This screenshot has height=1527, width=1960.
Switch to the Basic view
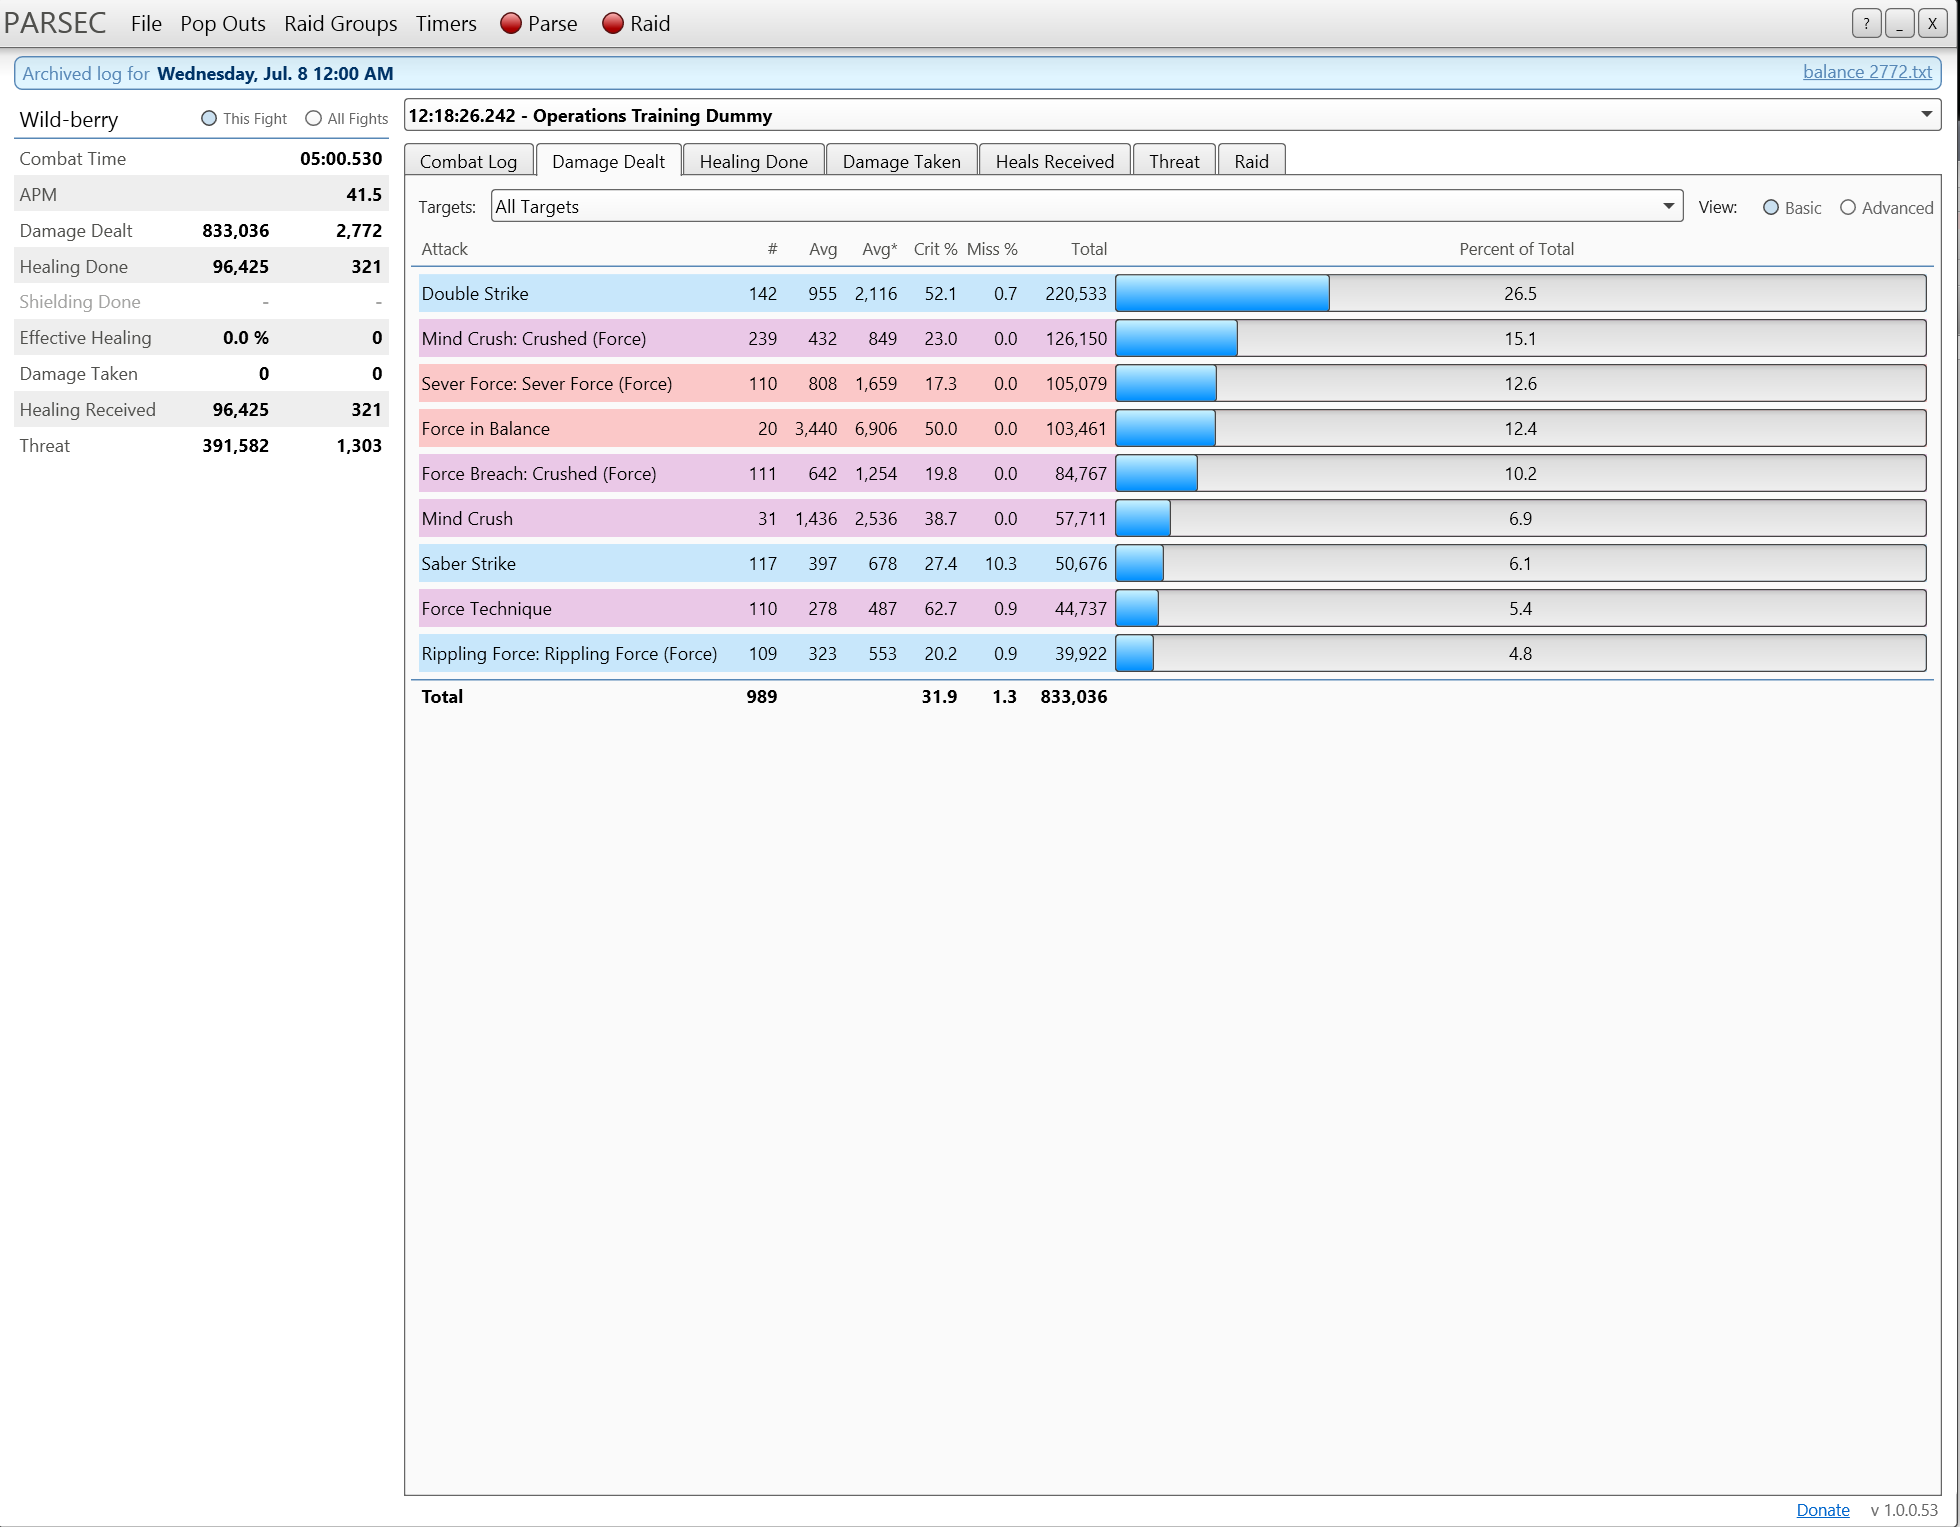(x=1771, y=208)
